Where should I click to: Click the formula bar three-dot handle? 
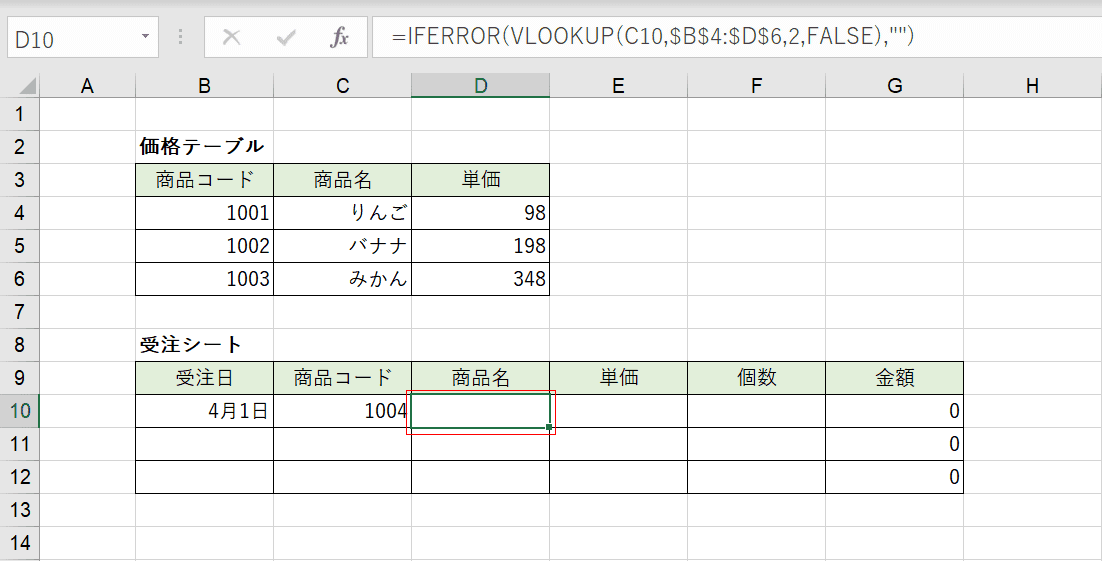pos(181,37)
